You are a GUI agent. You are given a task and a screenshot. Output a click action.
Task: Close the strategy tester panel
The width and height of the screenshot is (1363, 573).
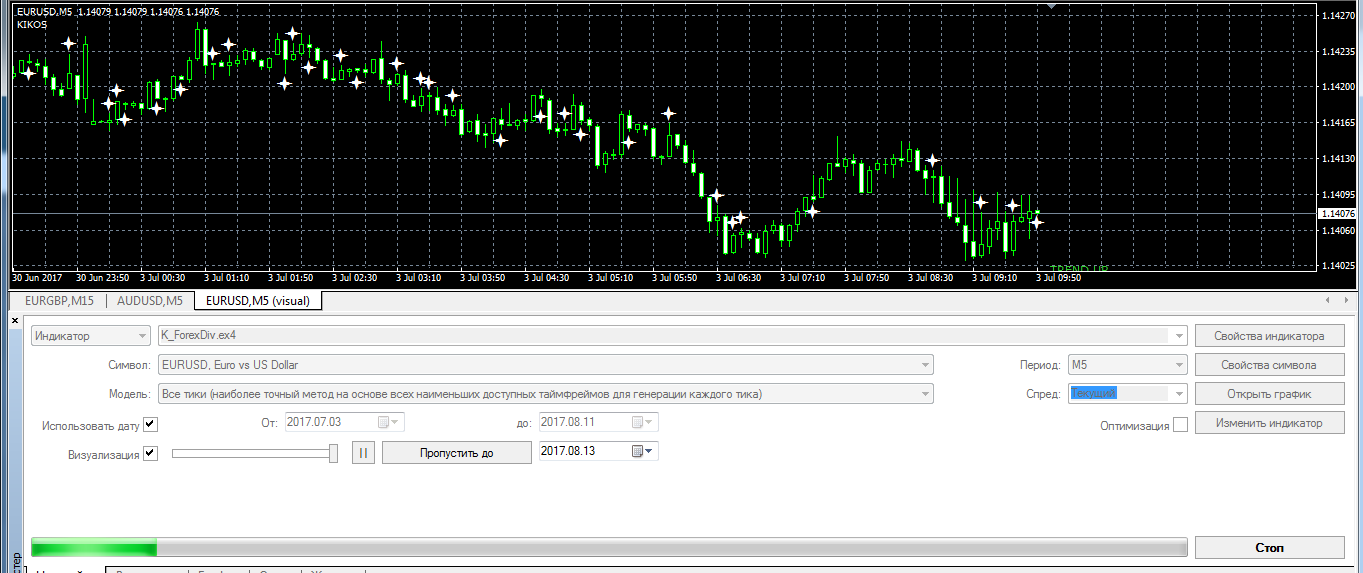[14, 321]
